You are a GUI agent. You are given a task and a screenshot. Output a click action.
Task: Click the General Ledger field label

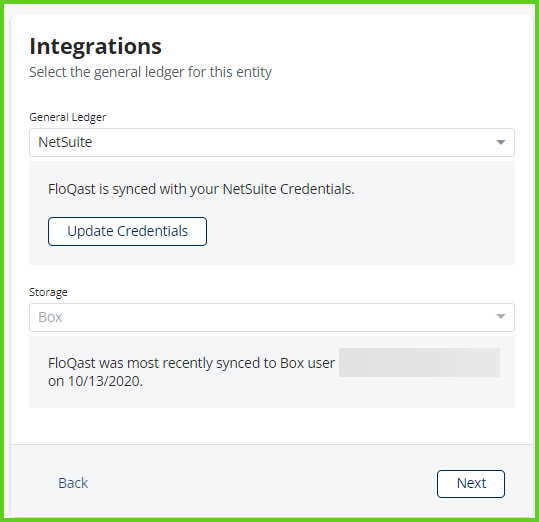(68, 117)
